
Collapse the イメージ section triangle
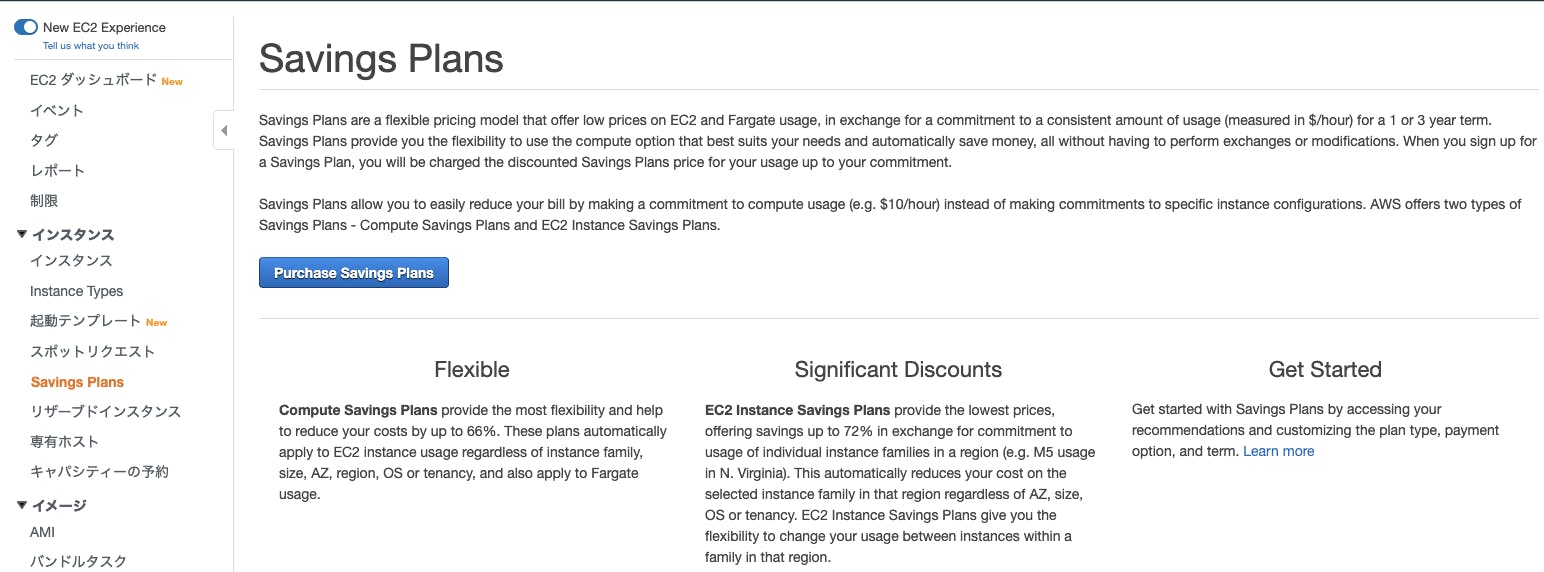[x=22, y=505]
